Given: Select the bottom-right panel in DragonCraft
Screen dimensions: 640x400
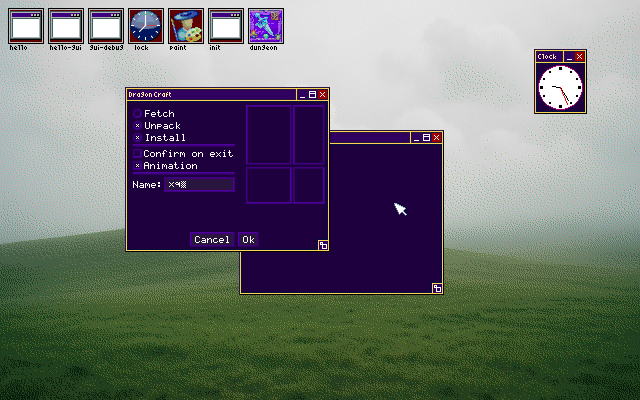Looking at the screenshot, I should pyautogui.click(x=309, y=185).
